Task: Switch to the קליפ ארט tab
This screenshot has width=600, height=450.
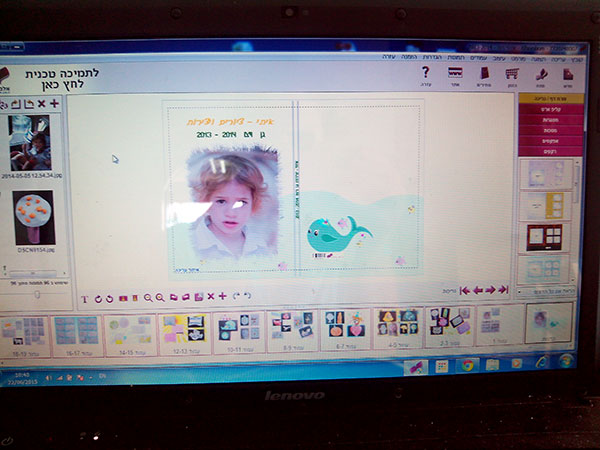Action: [551, 109]
